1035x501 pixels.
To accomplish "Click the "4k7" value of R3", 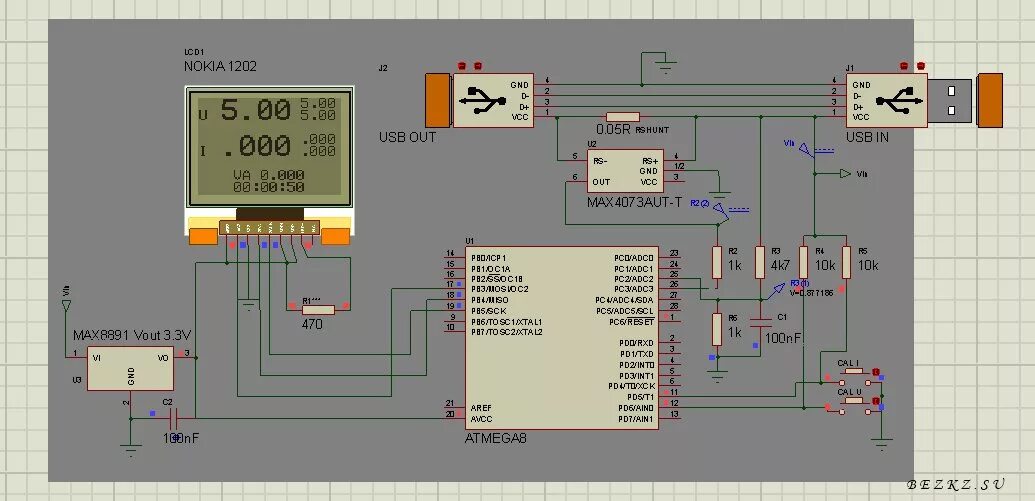I will (780, 265).
